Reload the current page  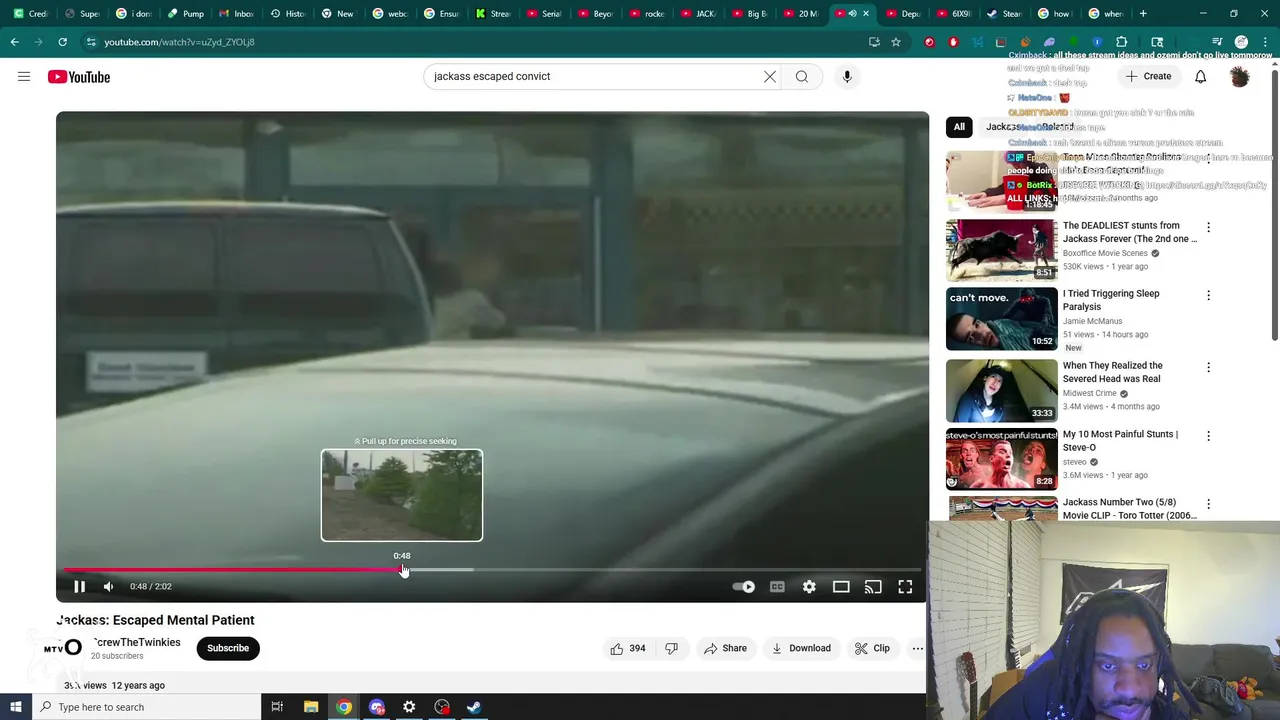point(62,42)
